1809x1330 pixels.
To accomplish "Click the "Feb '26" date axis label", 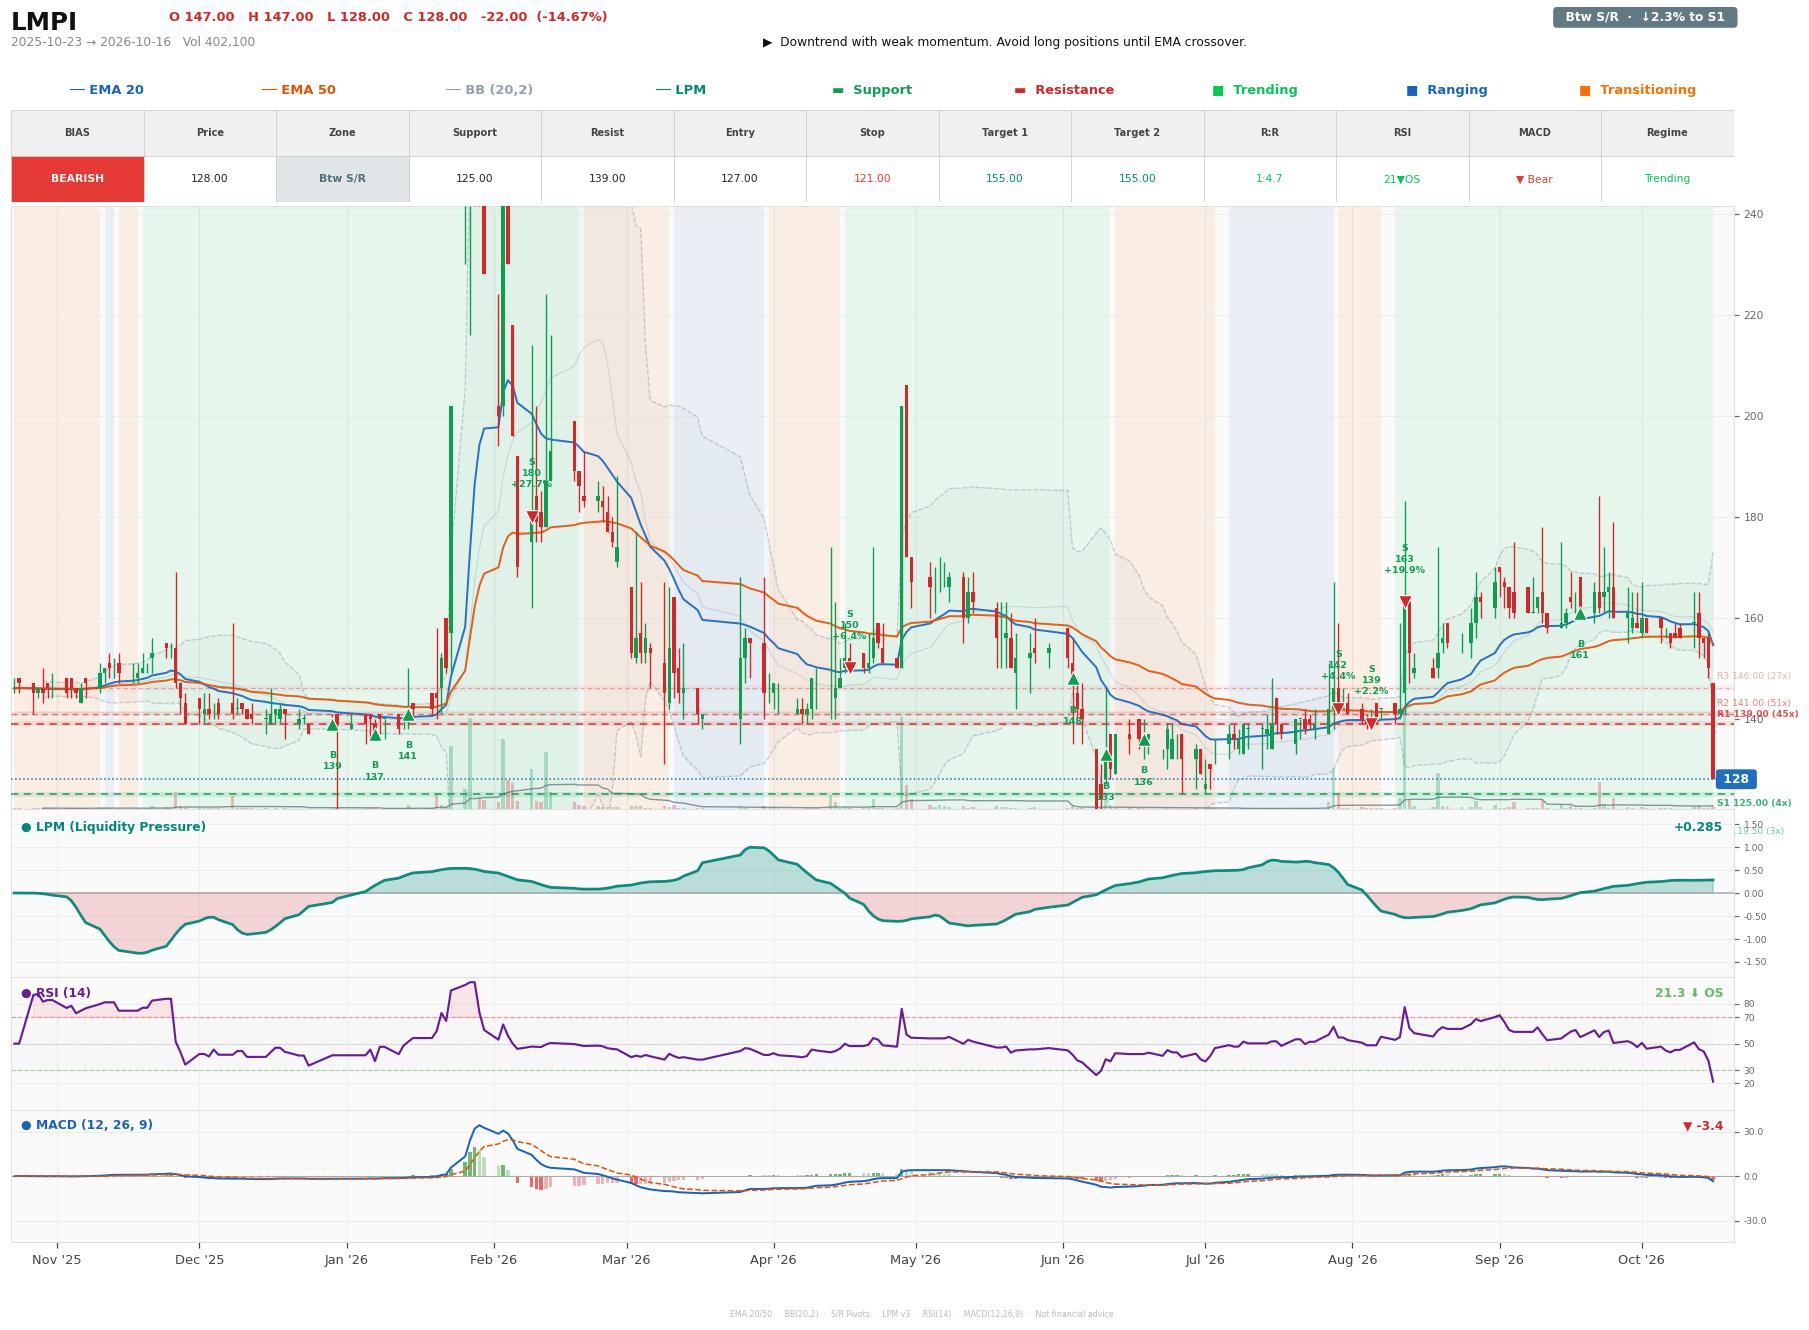I will click(493, 1260).
